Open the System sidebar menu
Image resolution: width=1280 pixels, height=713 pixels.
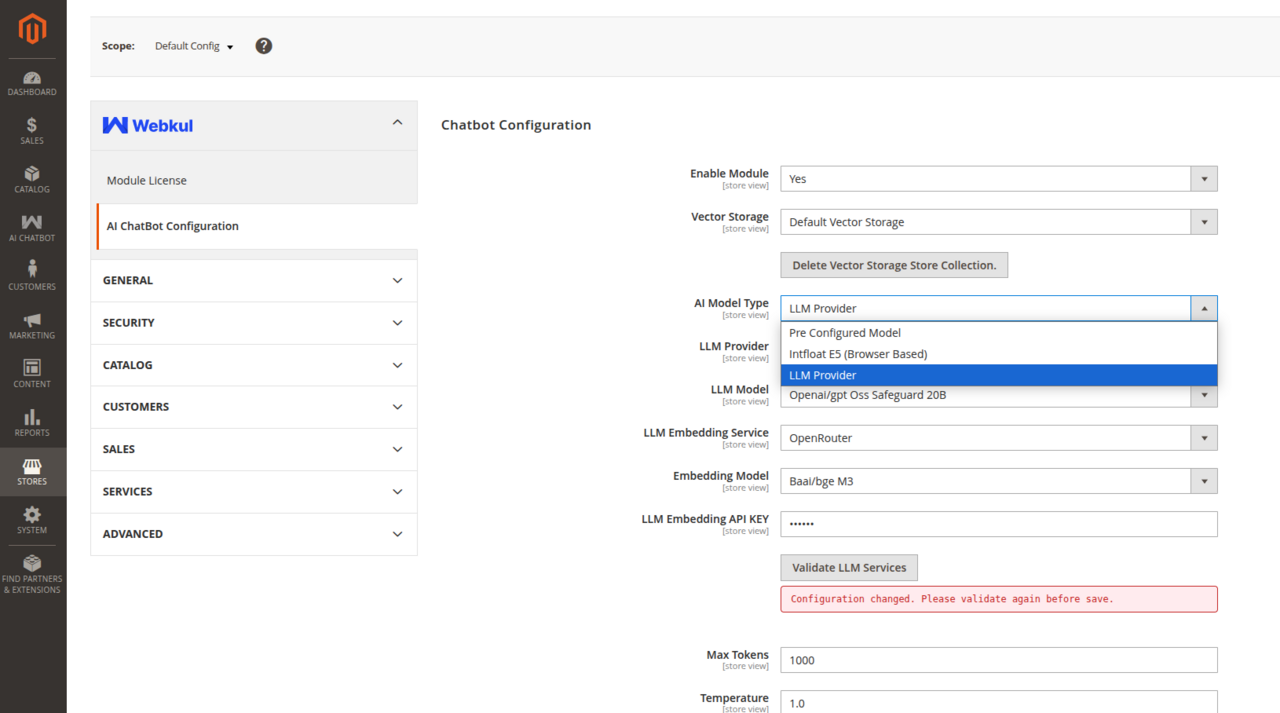[32, 521]
